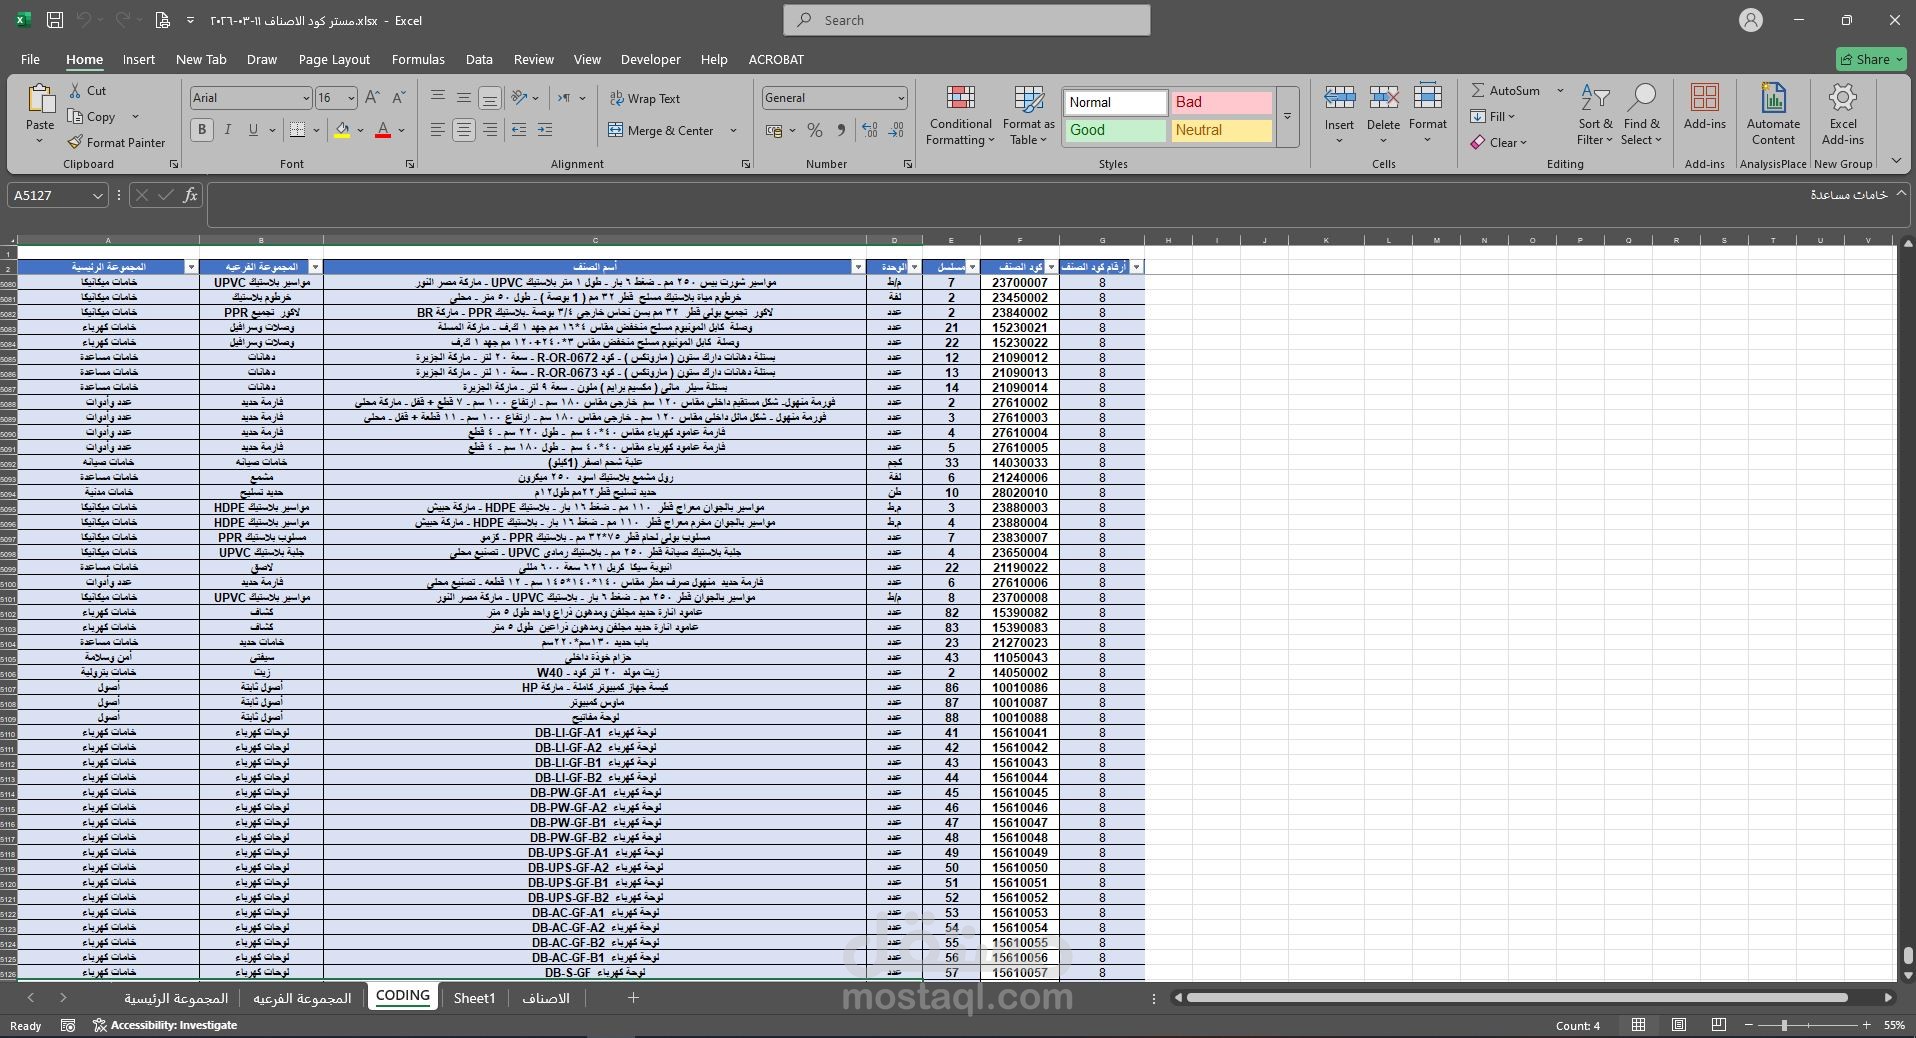Click the Paste clipboard icon
The width and height of the screenshot is (1916, 1038).
pos(40,99)
